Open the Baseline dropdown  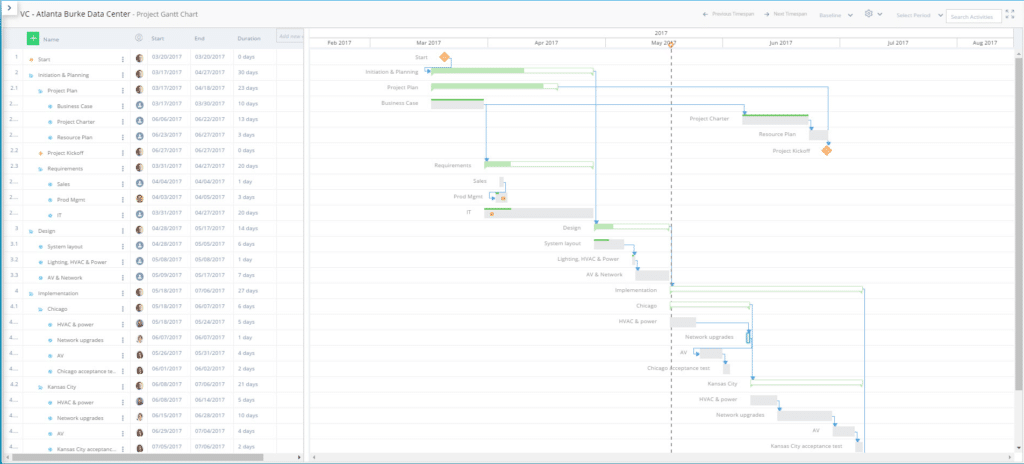pos(836,14)
